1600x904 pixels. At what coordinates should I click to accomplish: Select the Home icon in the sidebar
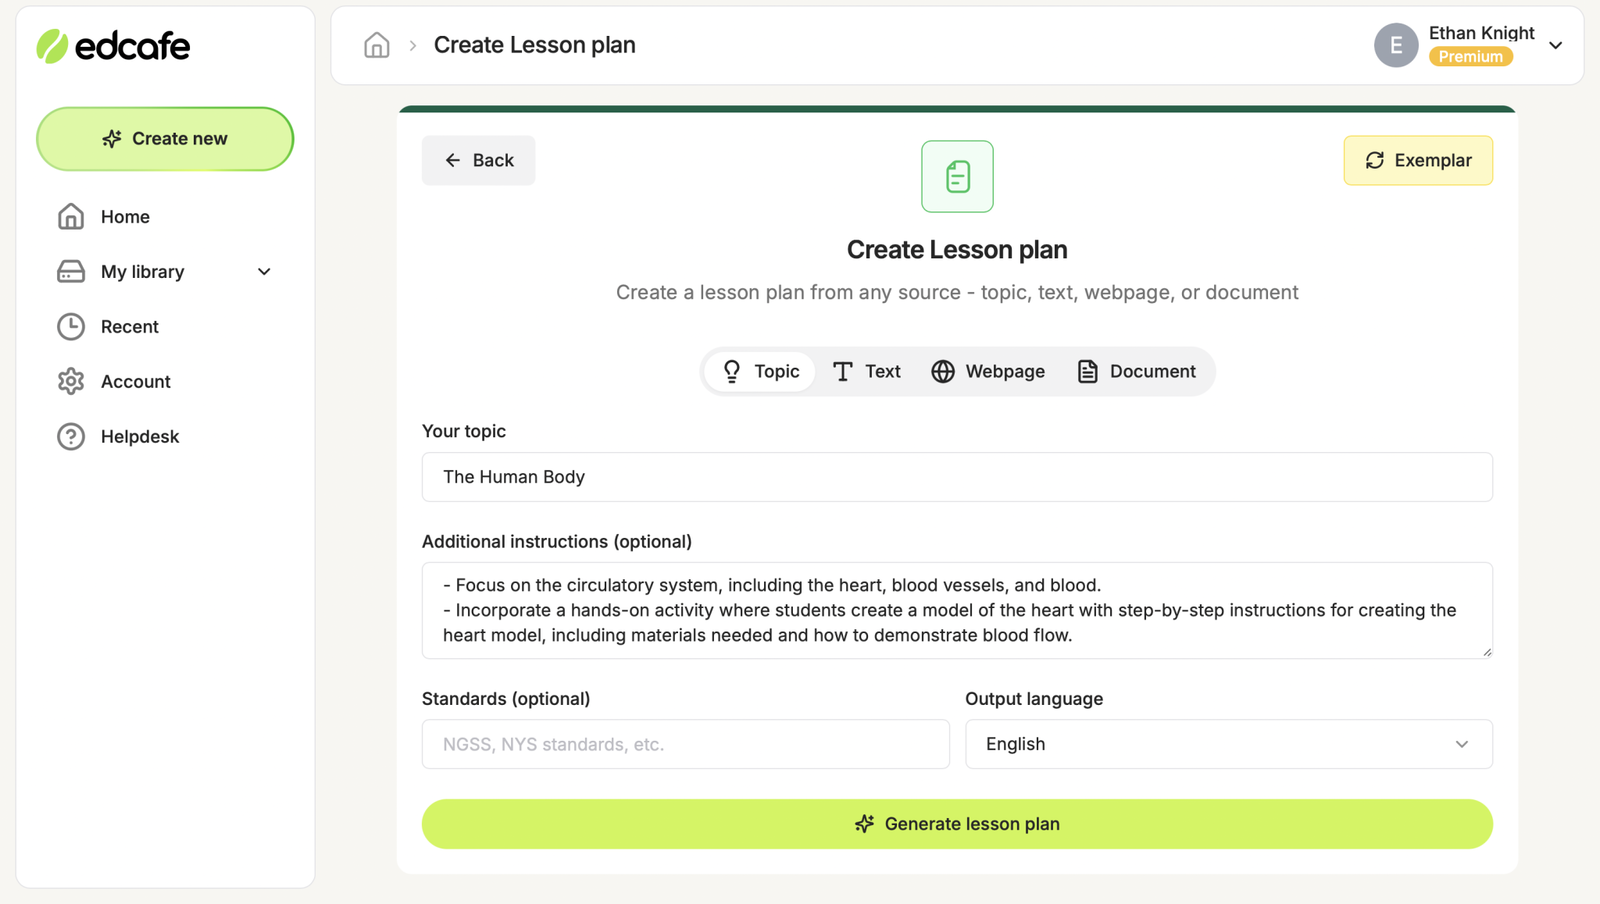click(70, 216)
